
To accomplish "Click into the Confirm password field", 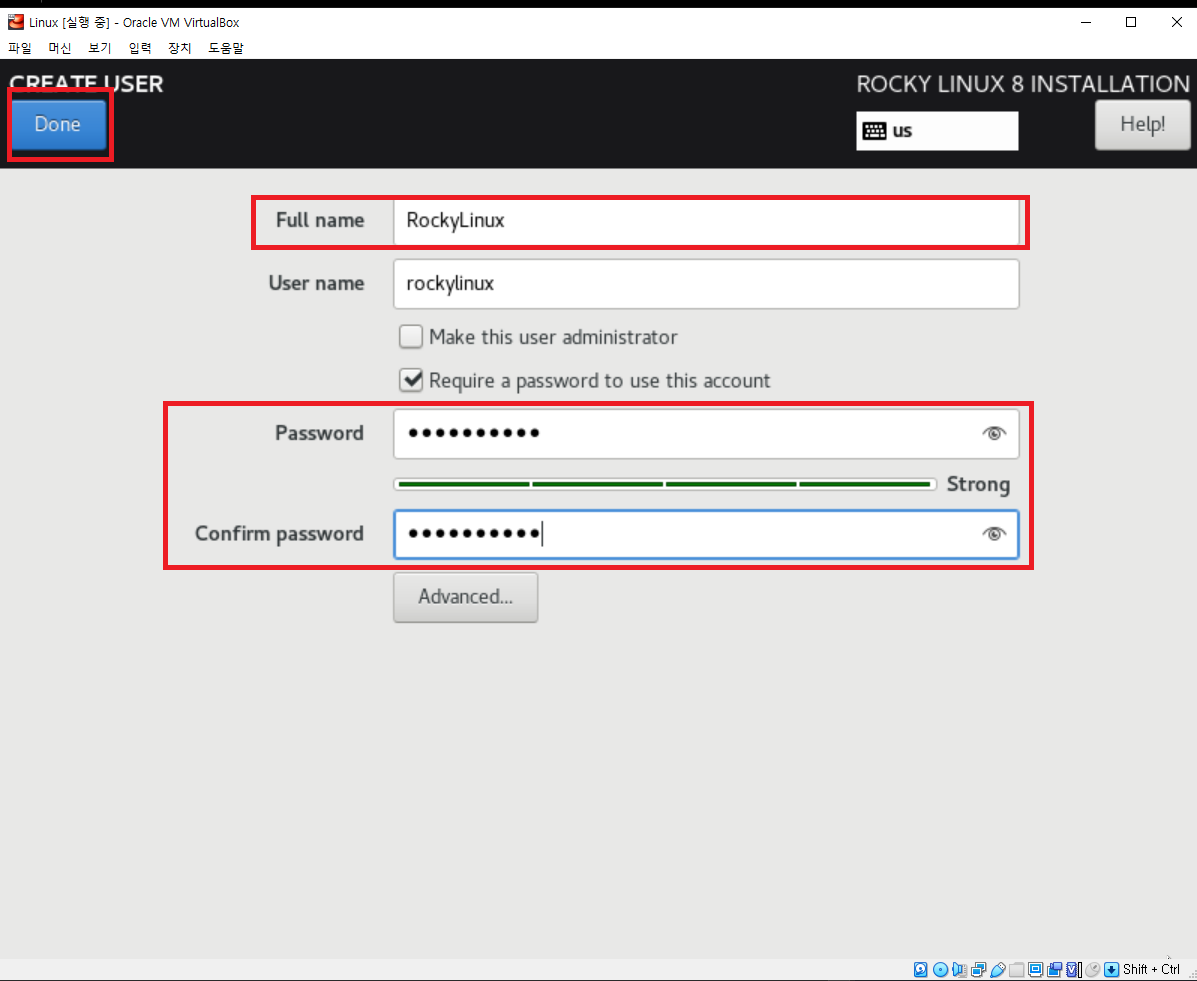I will tap(706, 534).
